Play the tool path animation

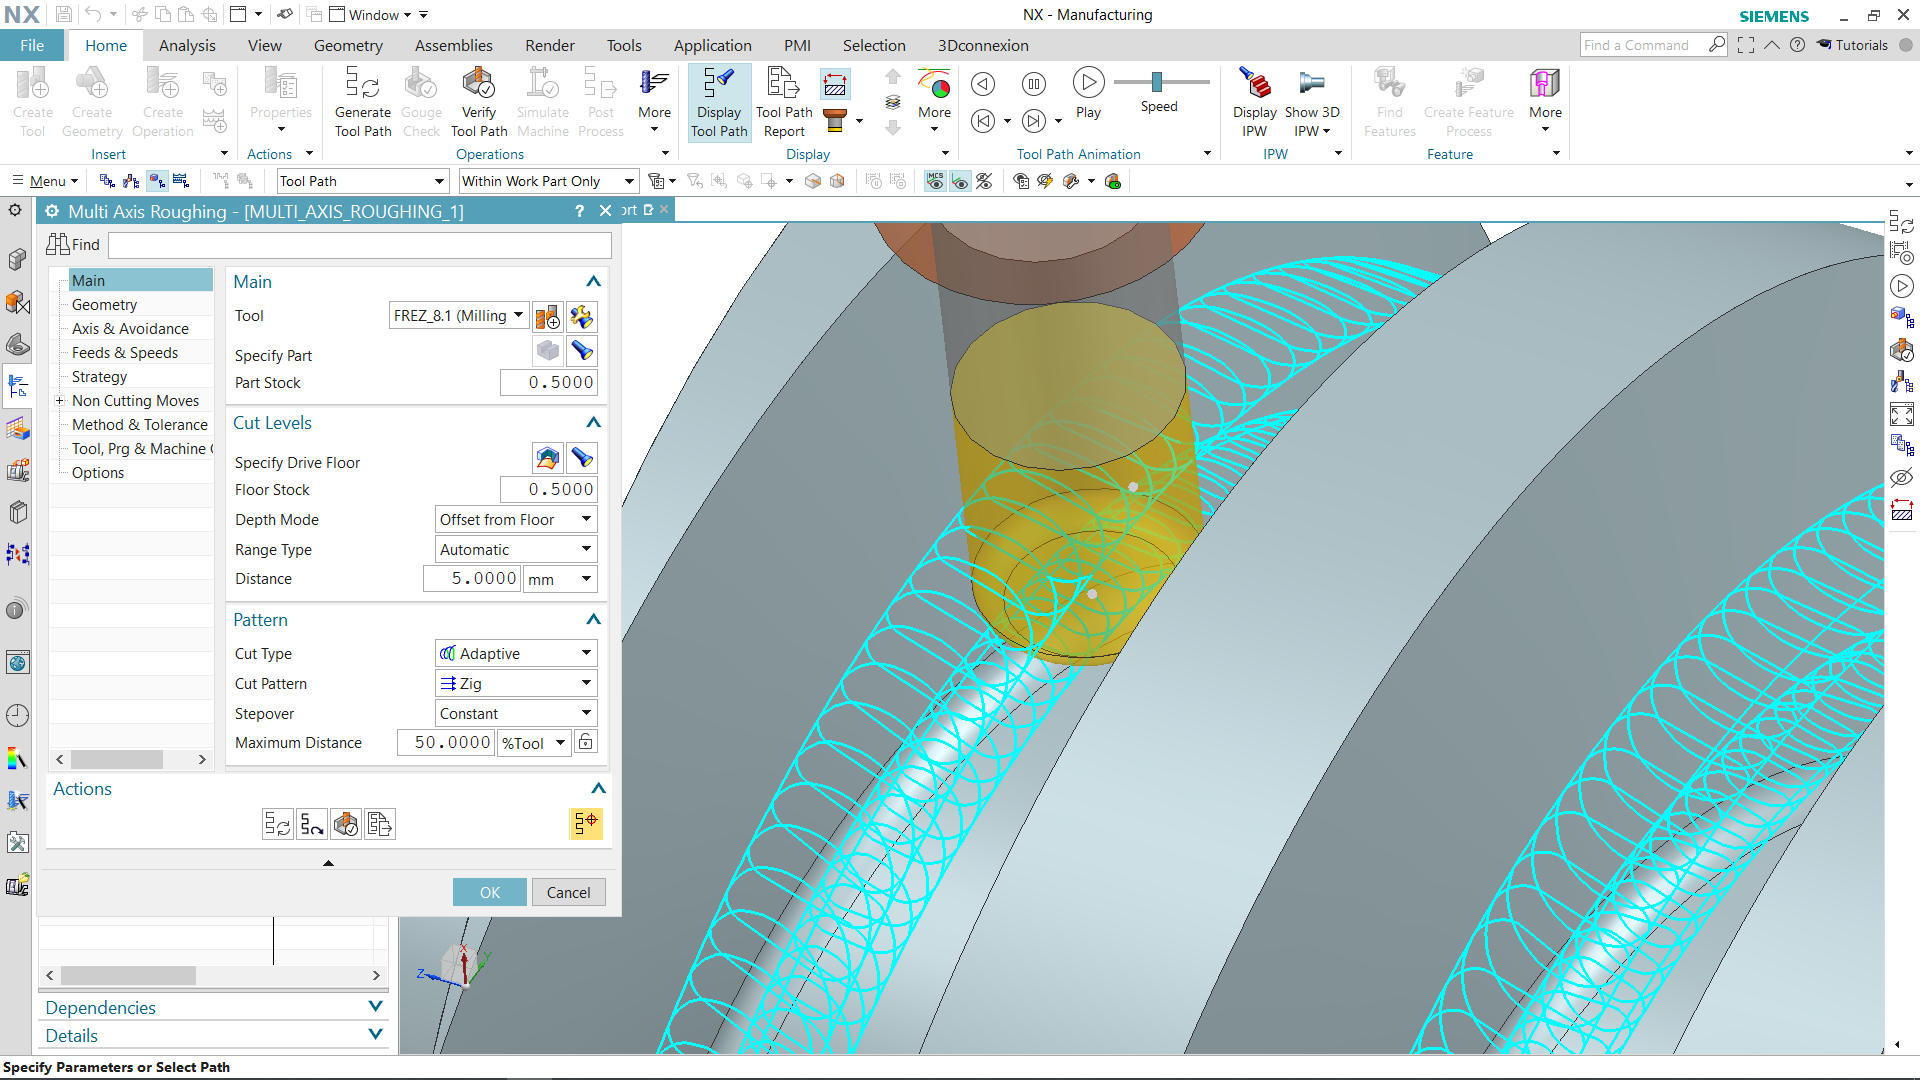pos(1088,93)
